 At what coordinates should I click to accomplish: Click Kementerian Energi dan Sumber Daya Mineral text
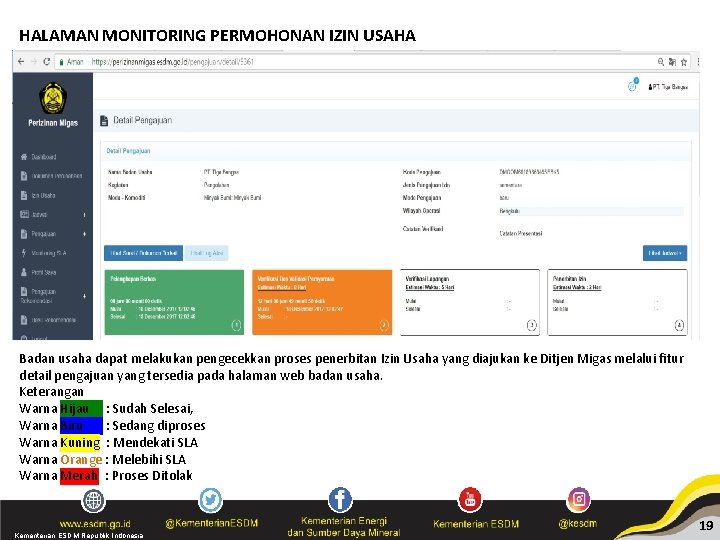[343, 527]
